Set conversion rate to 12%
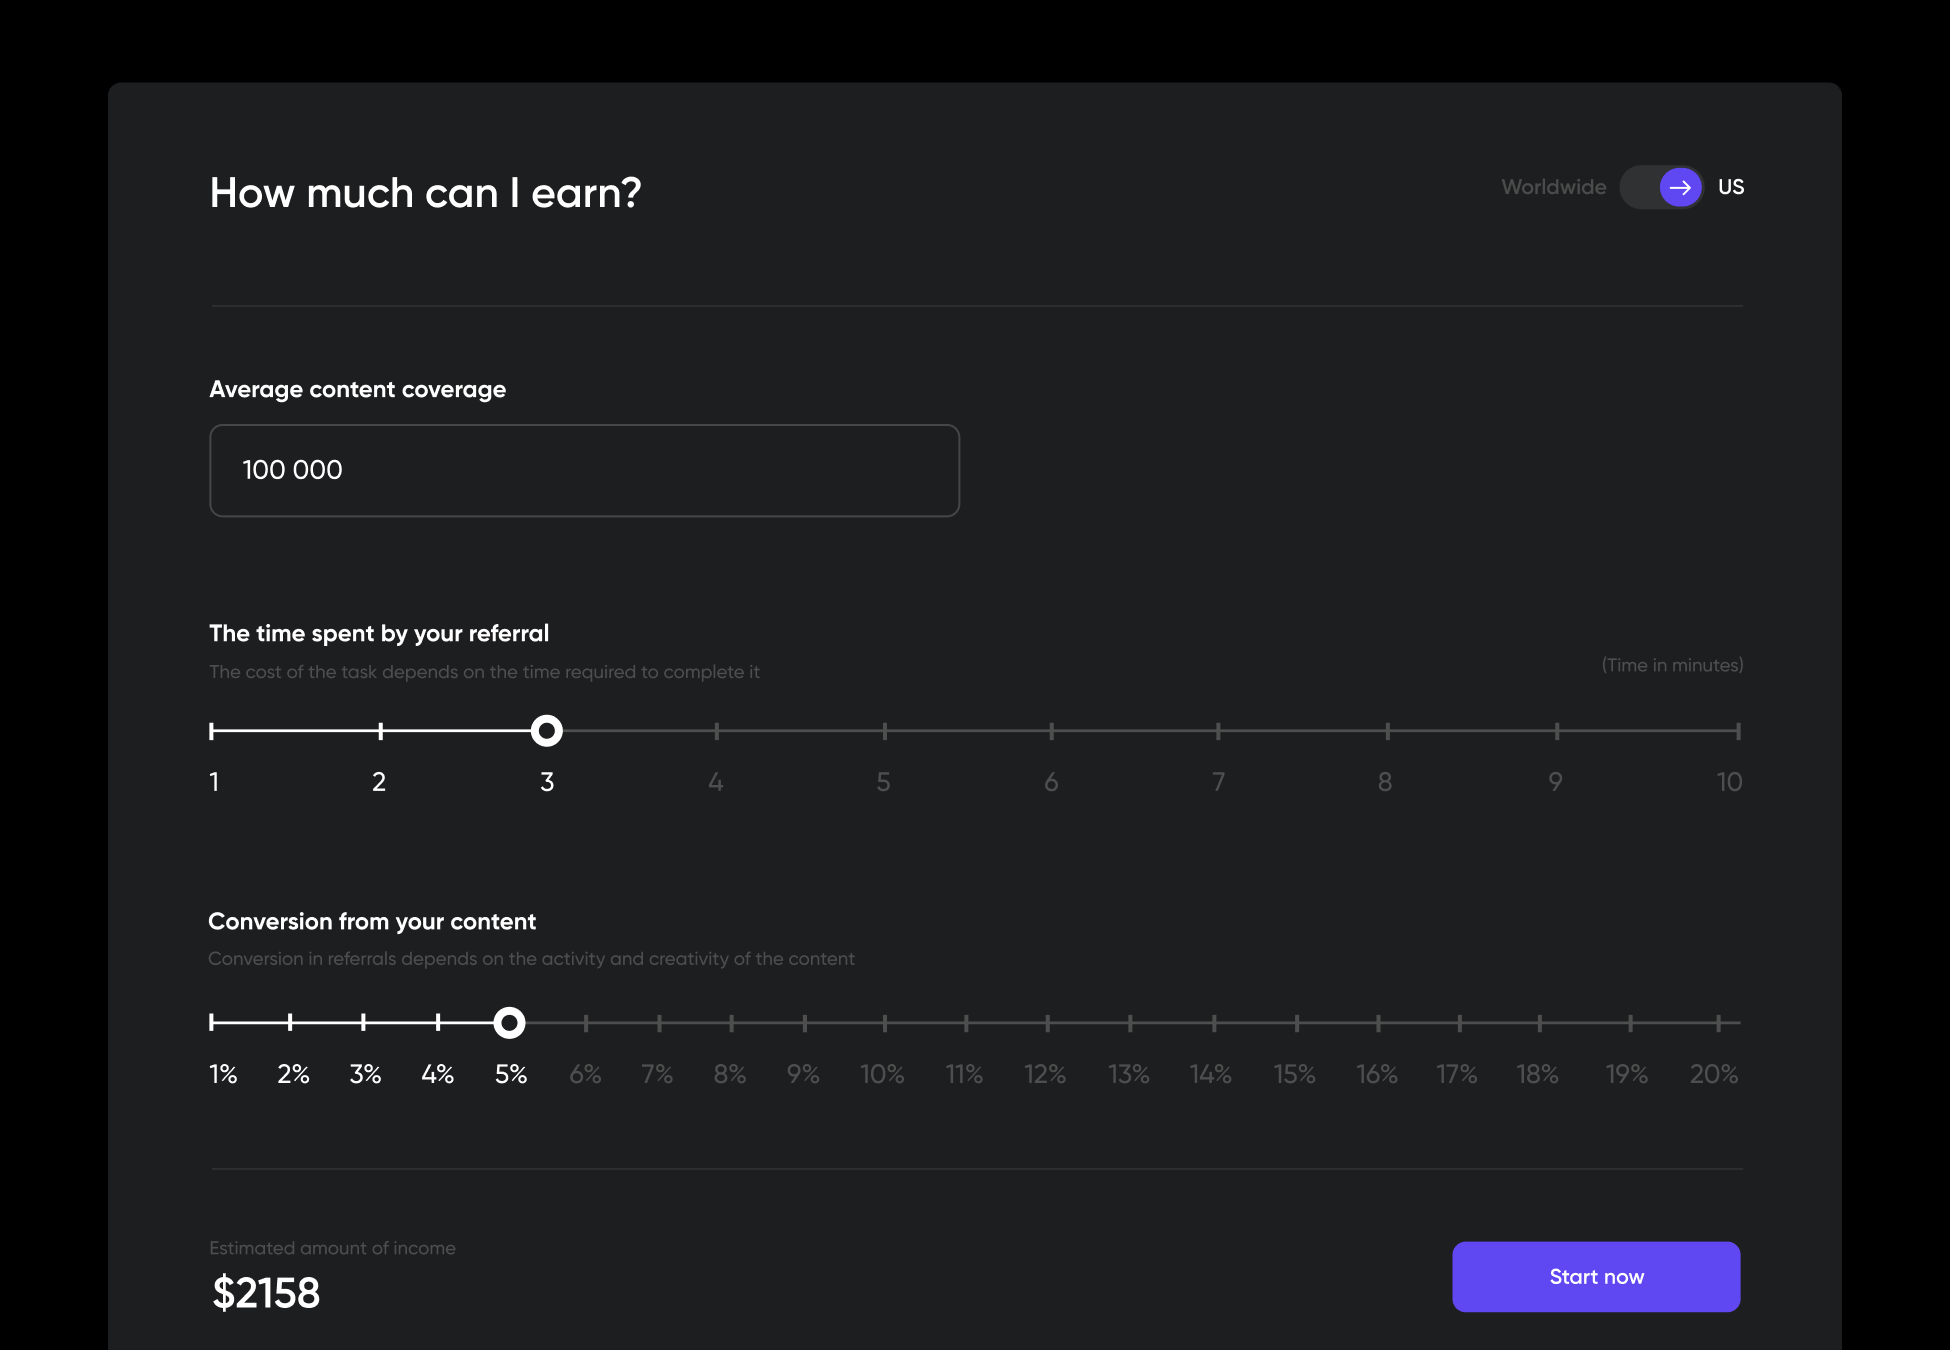Viewport: 1951px width, 1350px height. click(1047, 1023)
